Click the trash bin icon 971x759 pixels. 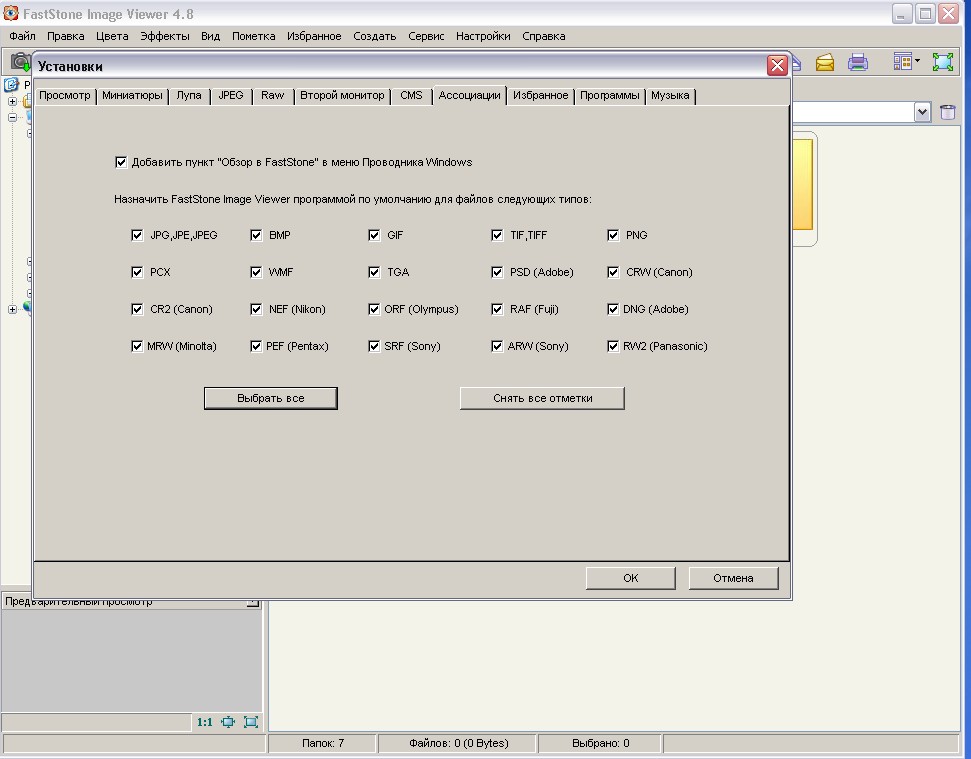947,113
